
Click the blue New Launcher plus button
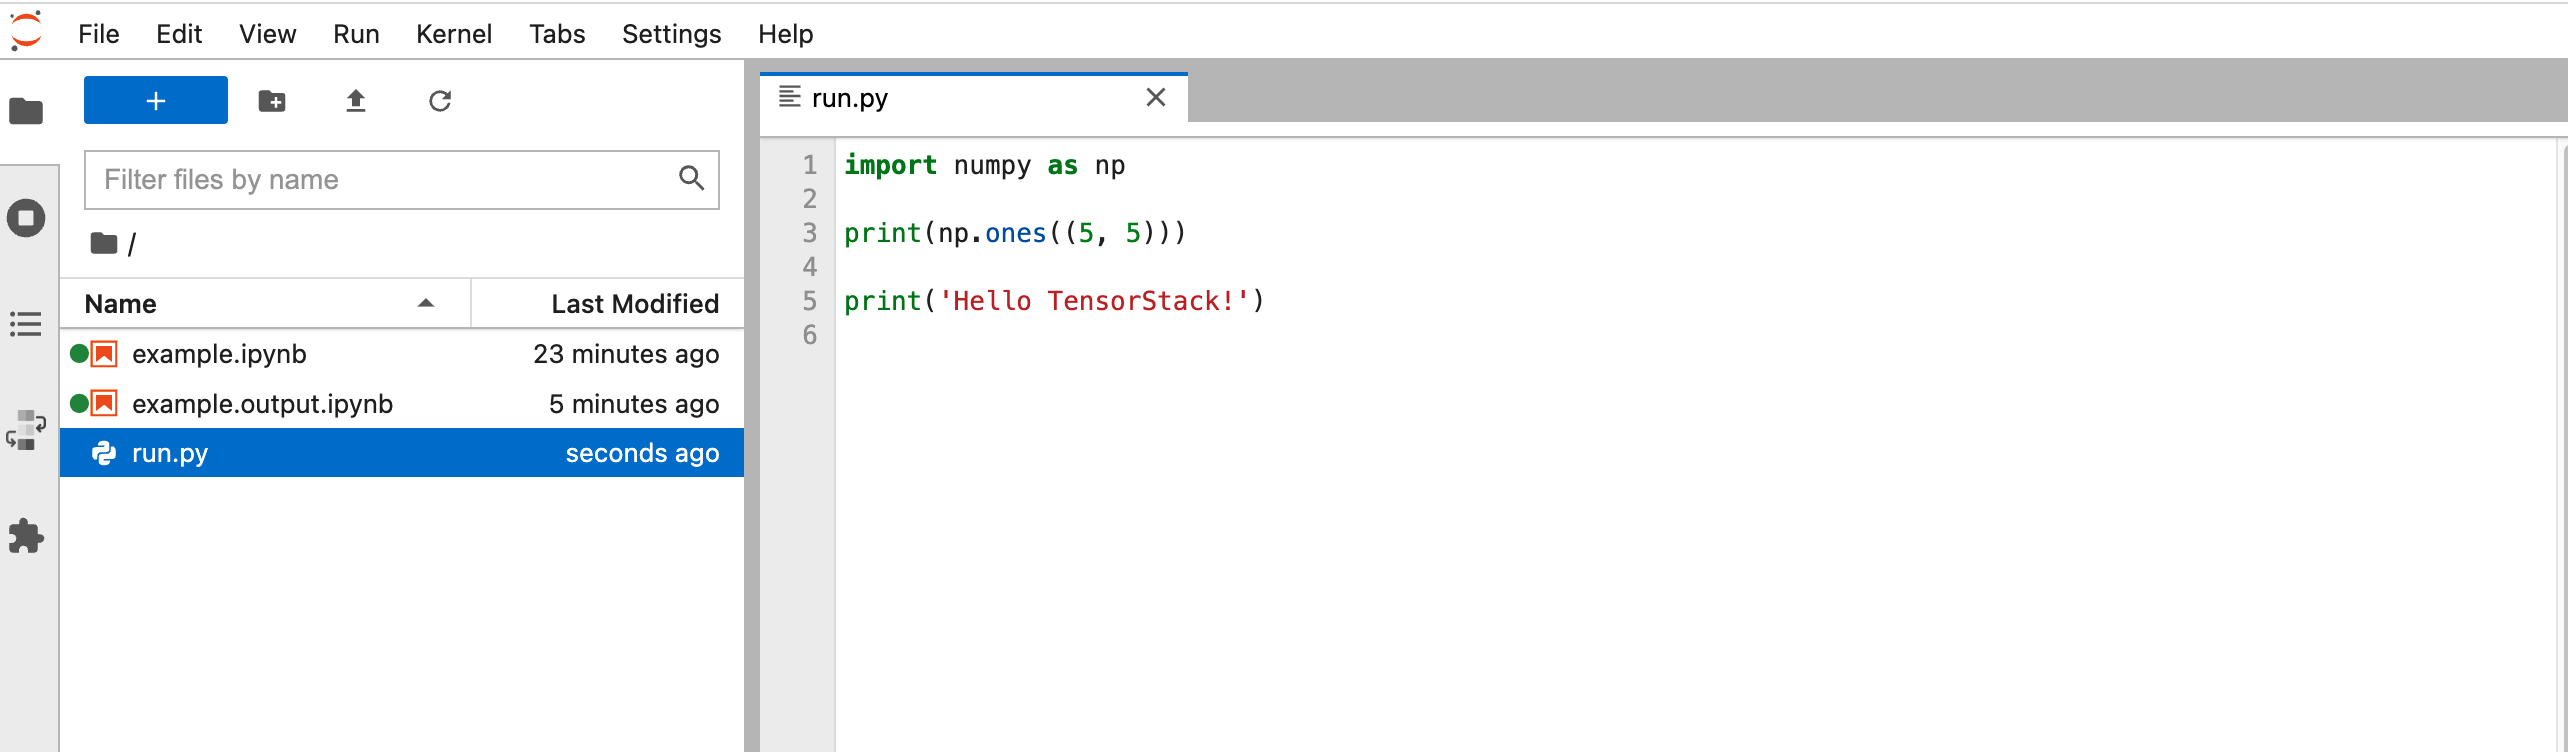pos(156,100)
